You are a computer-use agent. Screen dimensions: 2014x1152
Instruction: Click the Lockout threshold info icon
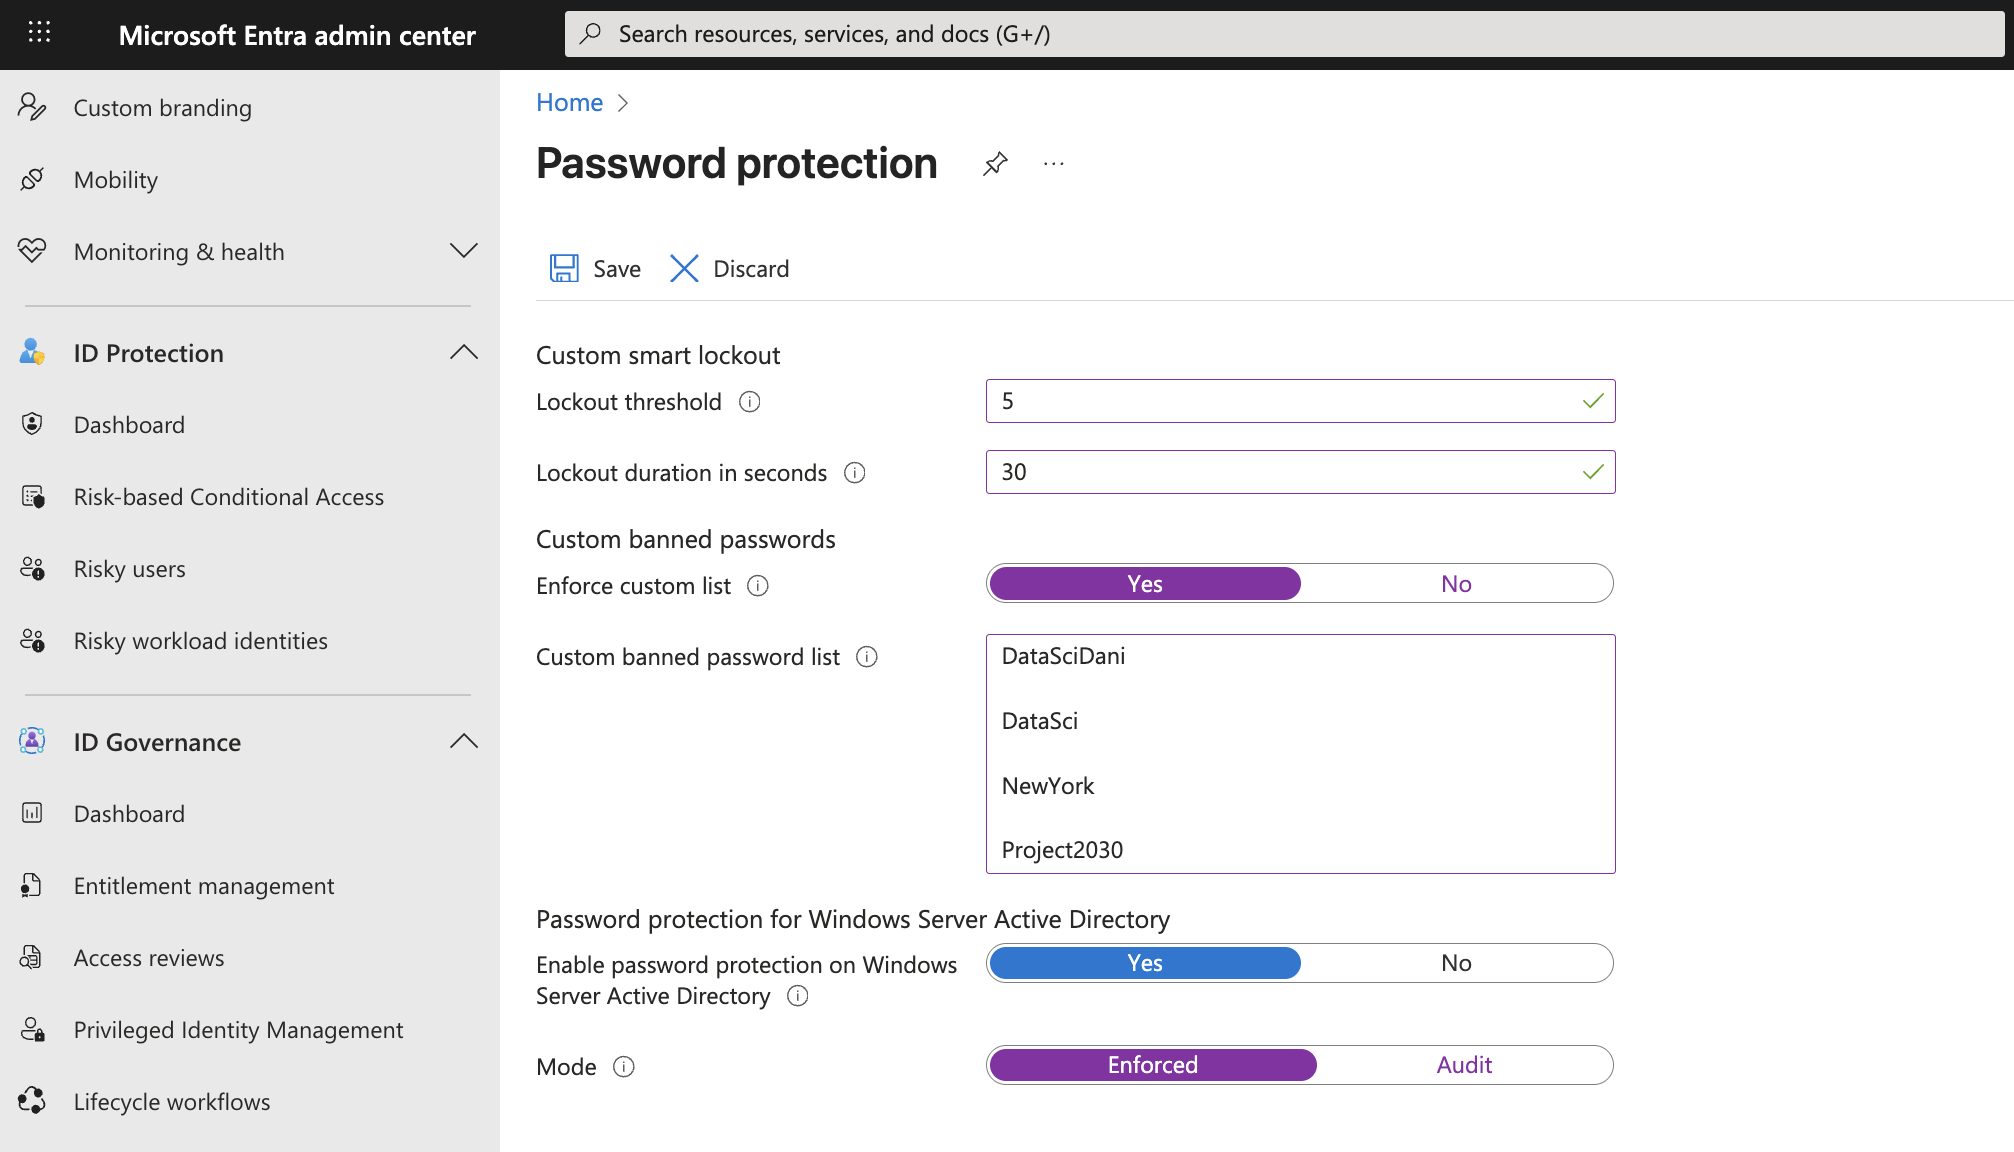point(749,402)
